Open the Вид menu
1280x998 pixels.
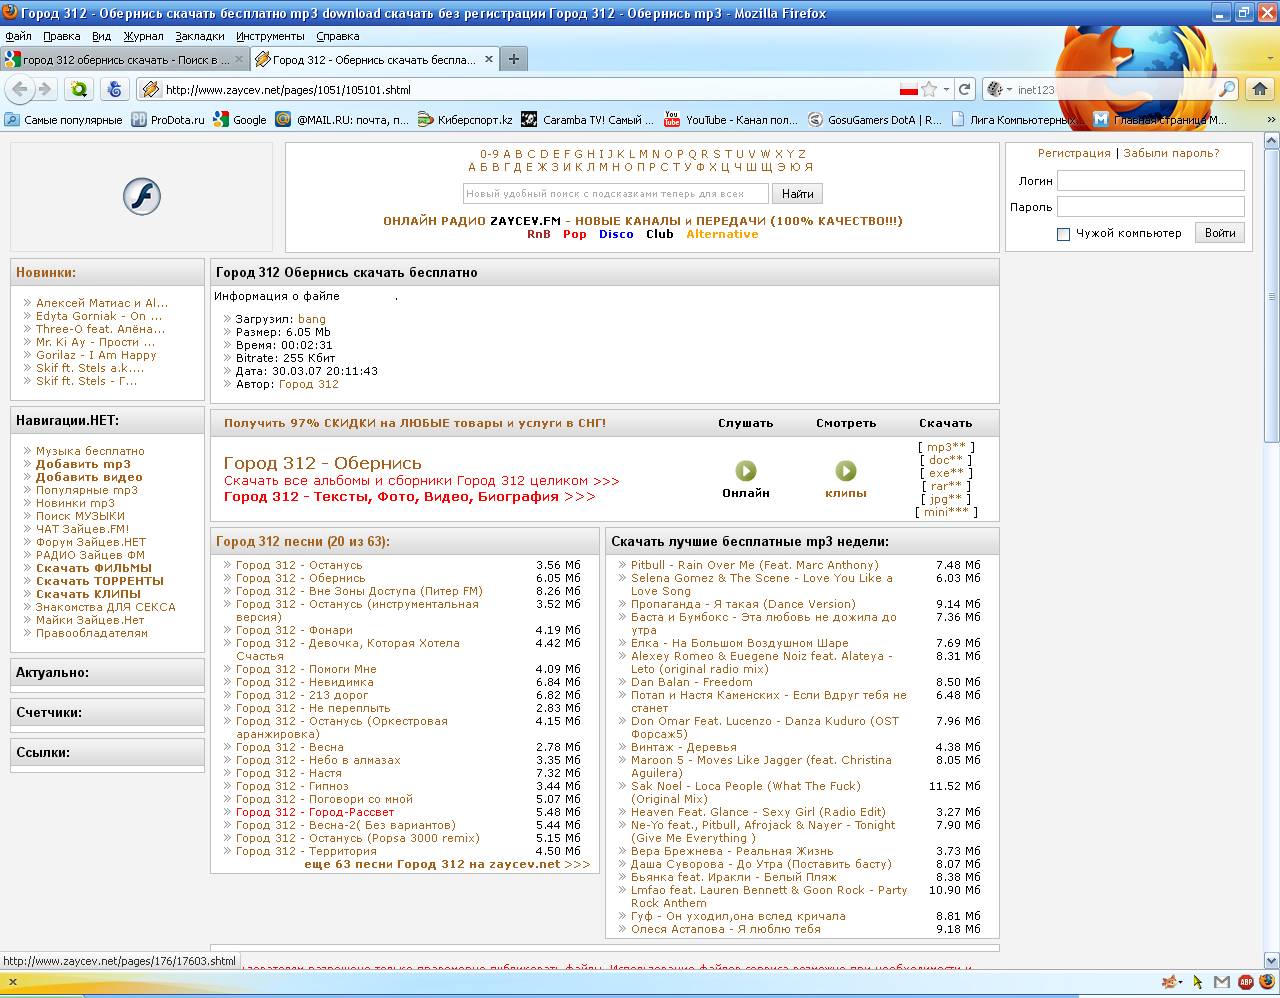pyautogui.click(x=102, y=36)
